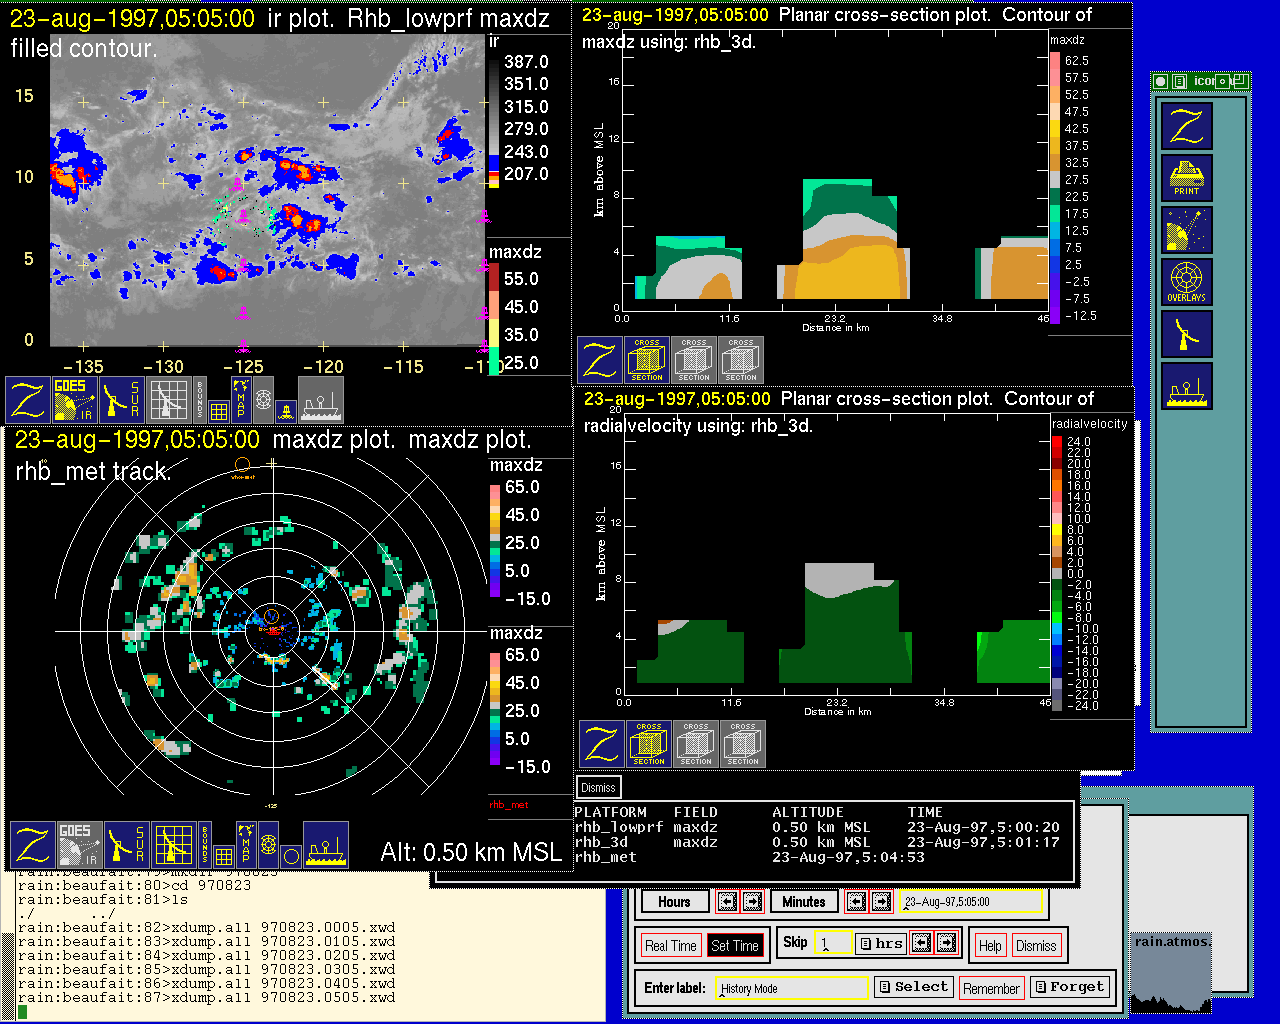Open the hrs skip-units menu
This screenshot has height=1024, width=1280.
tap(881, 943)
